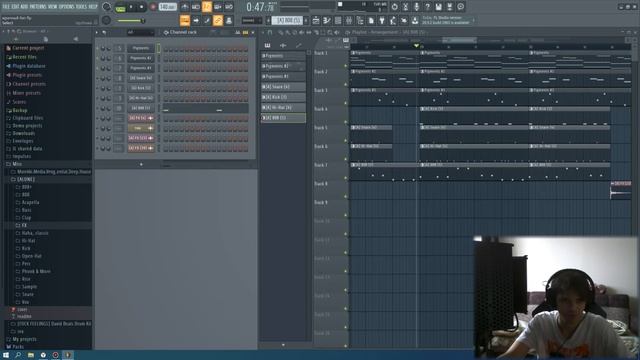Open the OPTIONS menu

point(67,7)
